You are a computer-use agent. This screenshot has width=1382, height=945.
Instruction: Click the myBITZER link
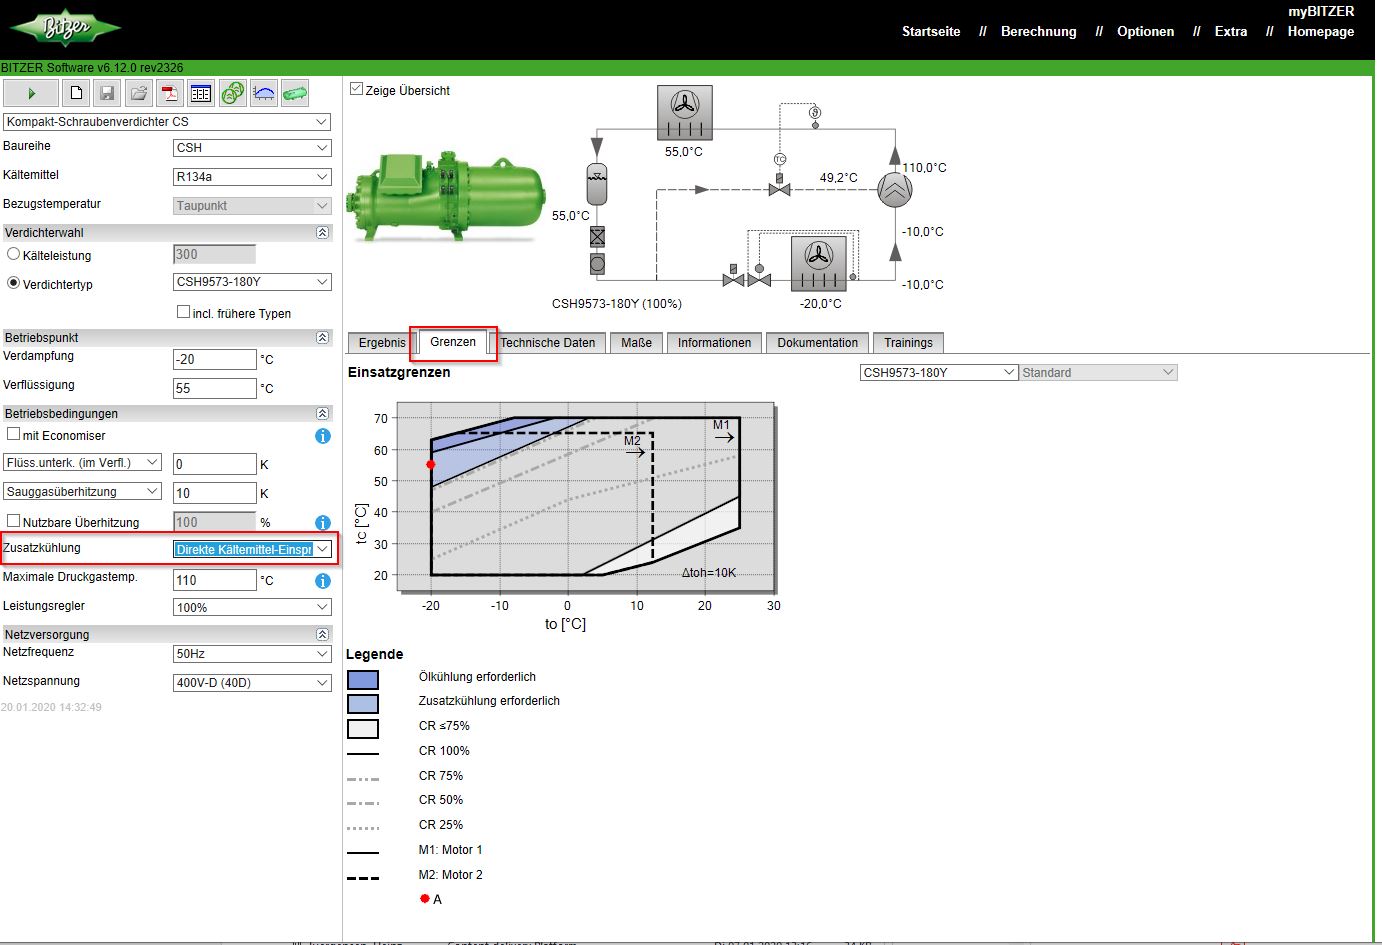point(1321,11)
